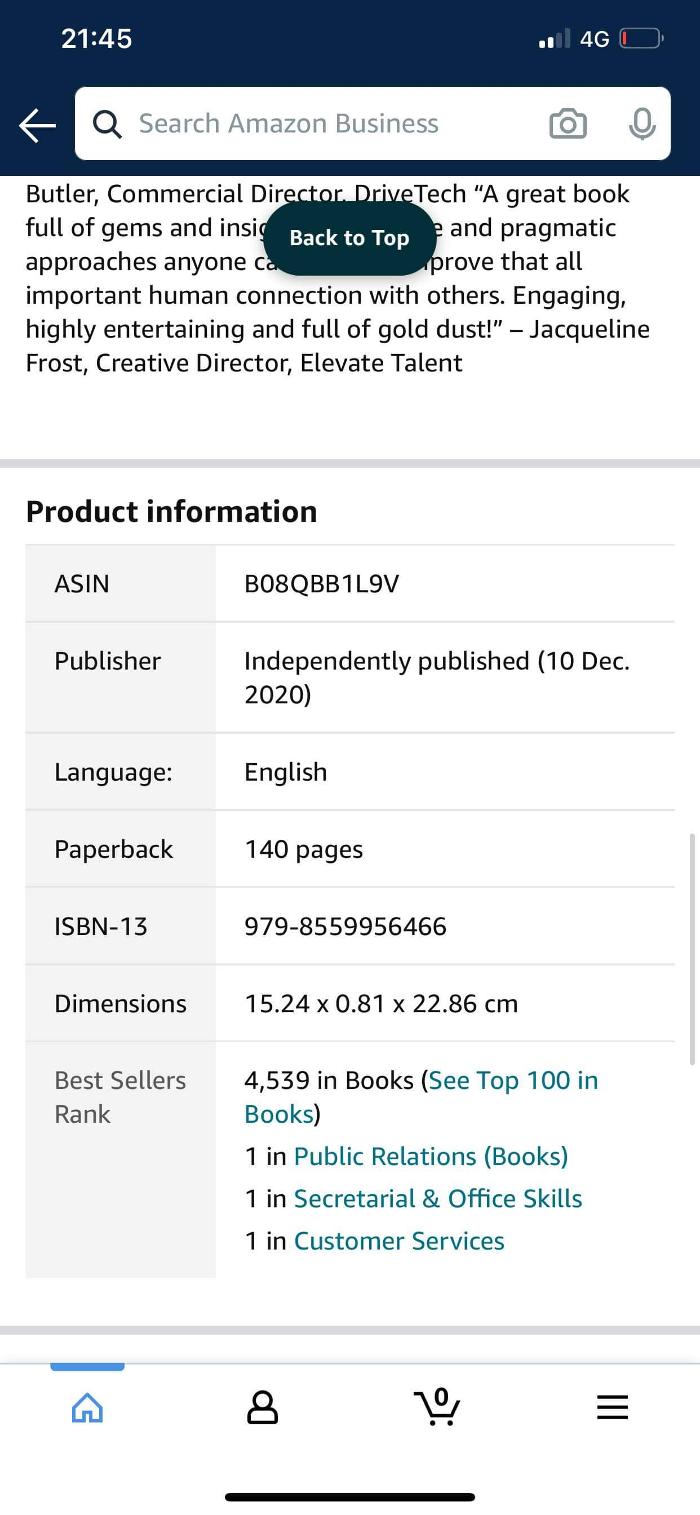Tap the battery indicator in status bar
This screenshot has height=1515, width=700.
[640, 39]
